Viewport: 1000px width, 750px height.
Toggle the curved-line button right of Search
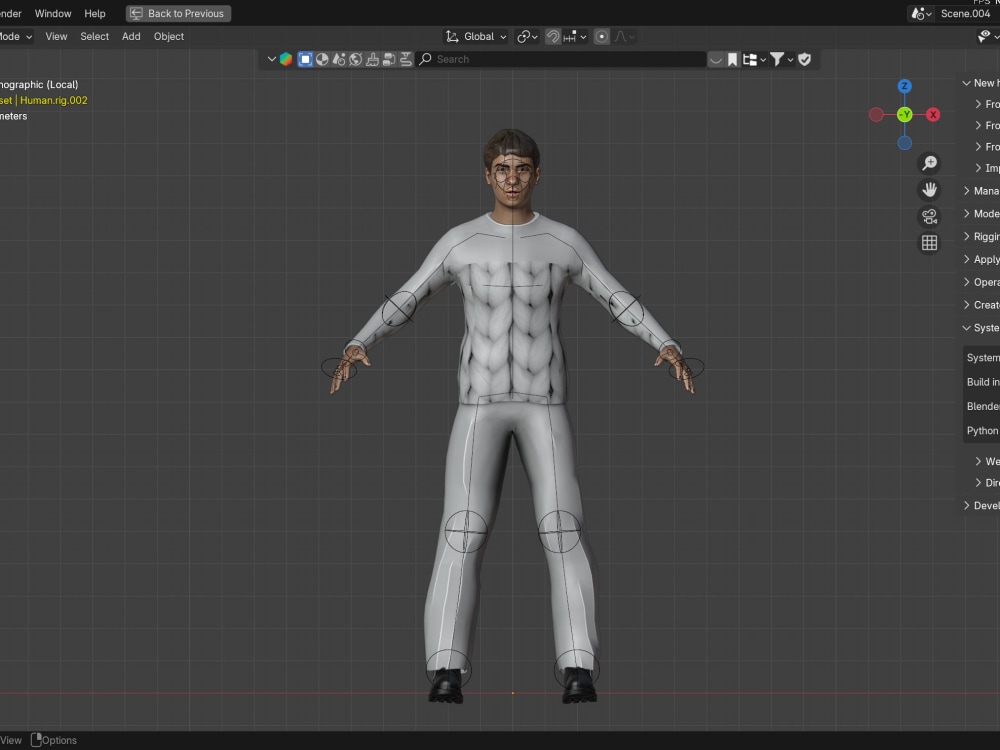(716, 59)
